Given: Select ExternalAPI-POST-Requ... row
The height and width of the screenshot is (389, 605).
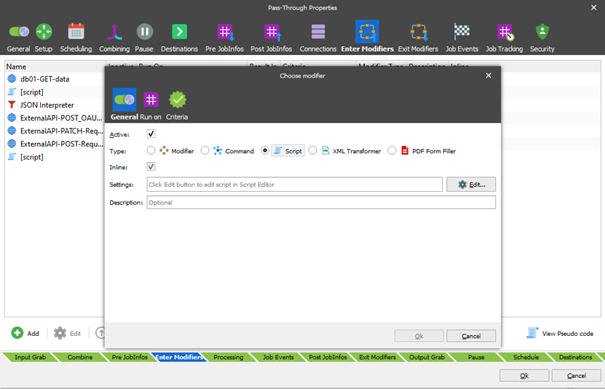Looking at the screenshot, I should [x=54, y=144].
